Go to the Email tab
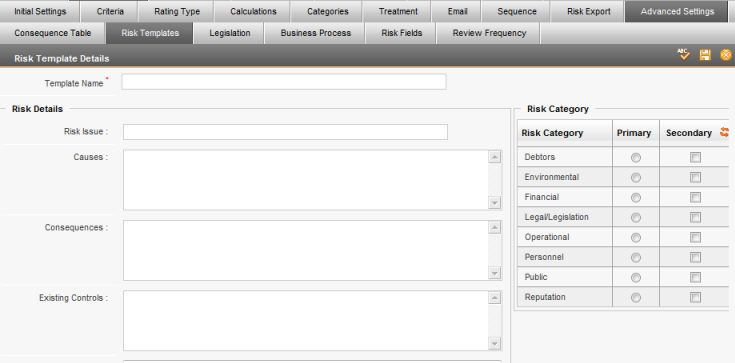 [x=458, y=11]
